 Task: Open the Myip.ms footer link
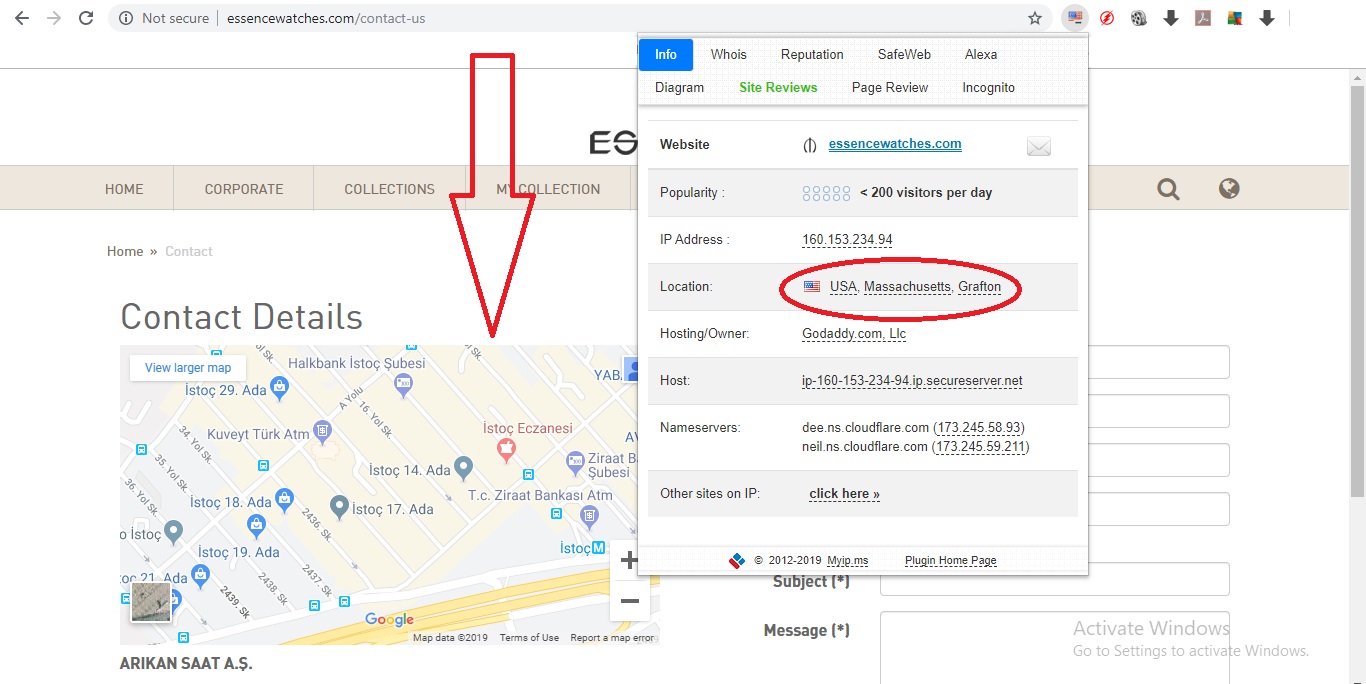pyautogui.click(x=847, y=560)
